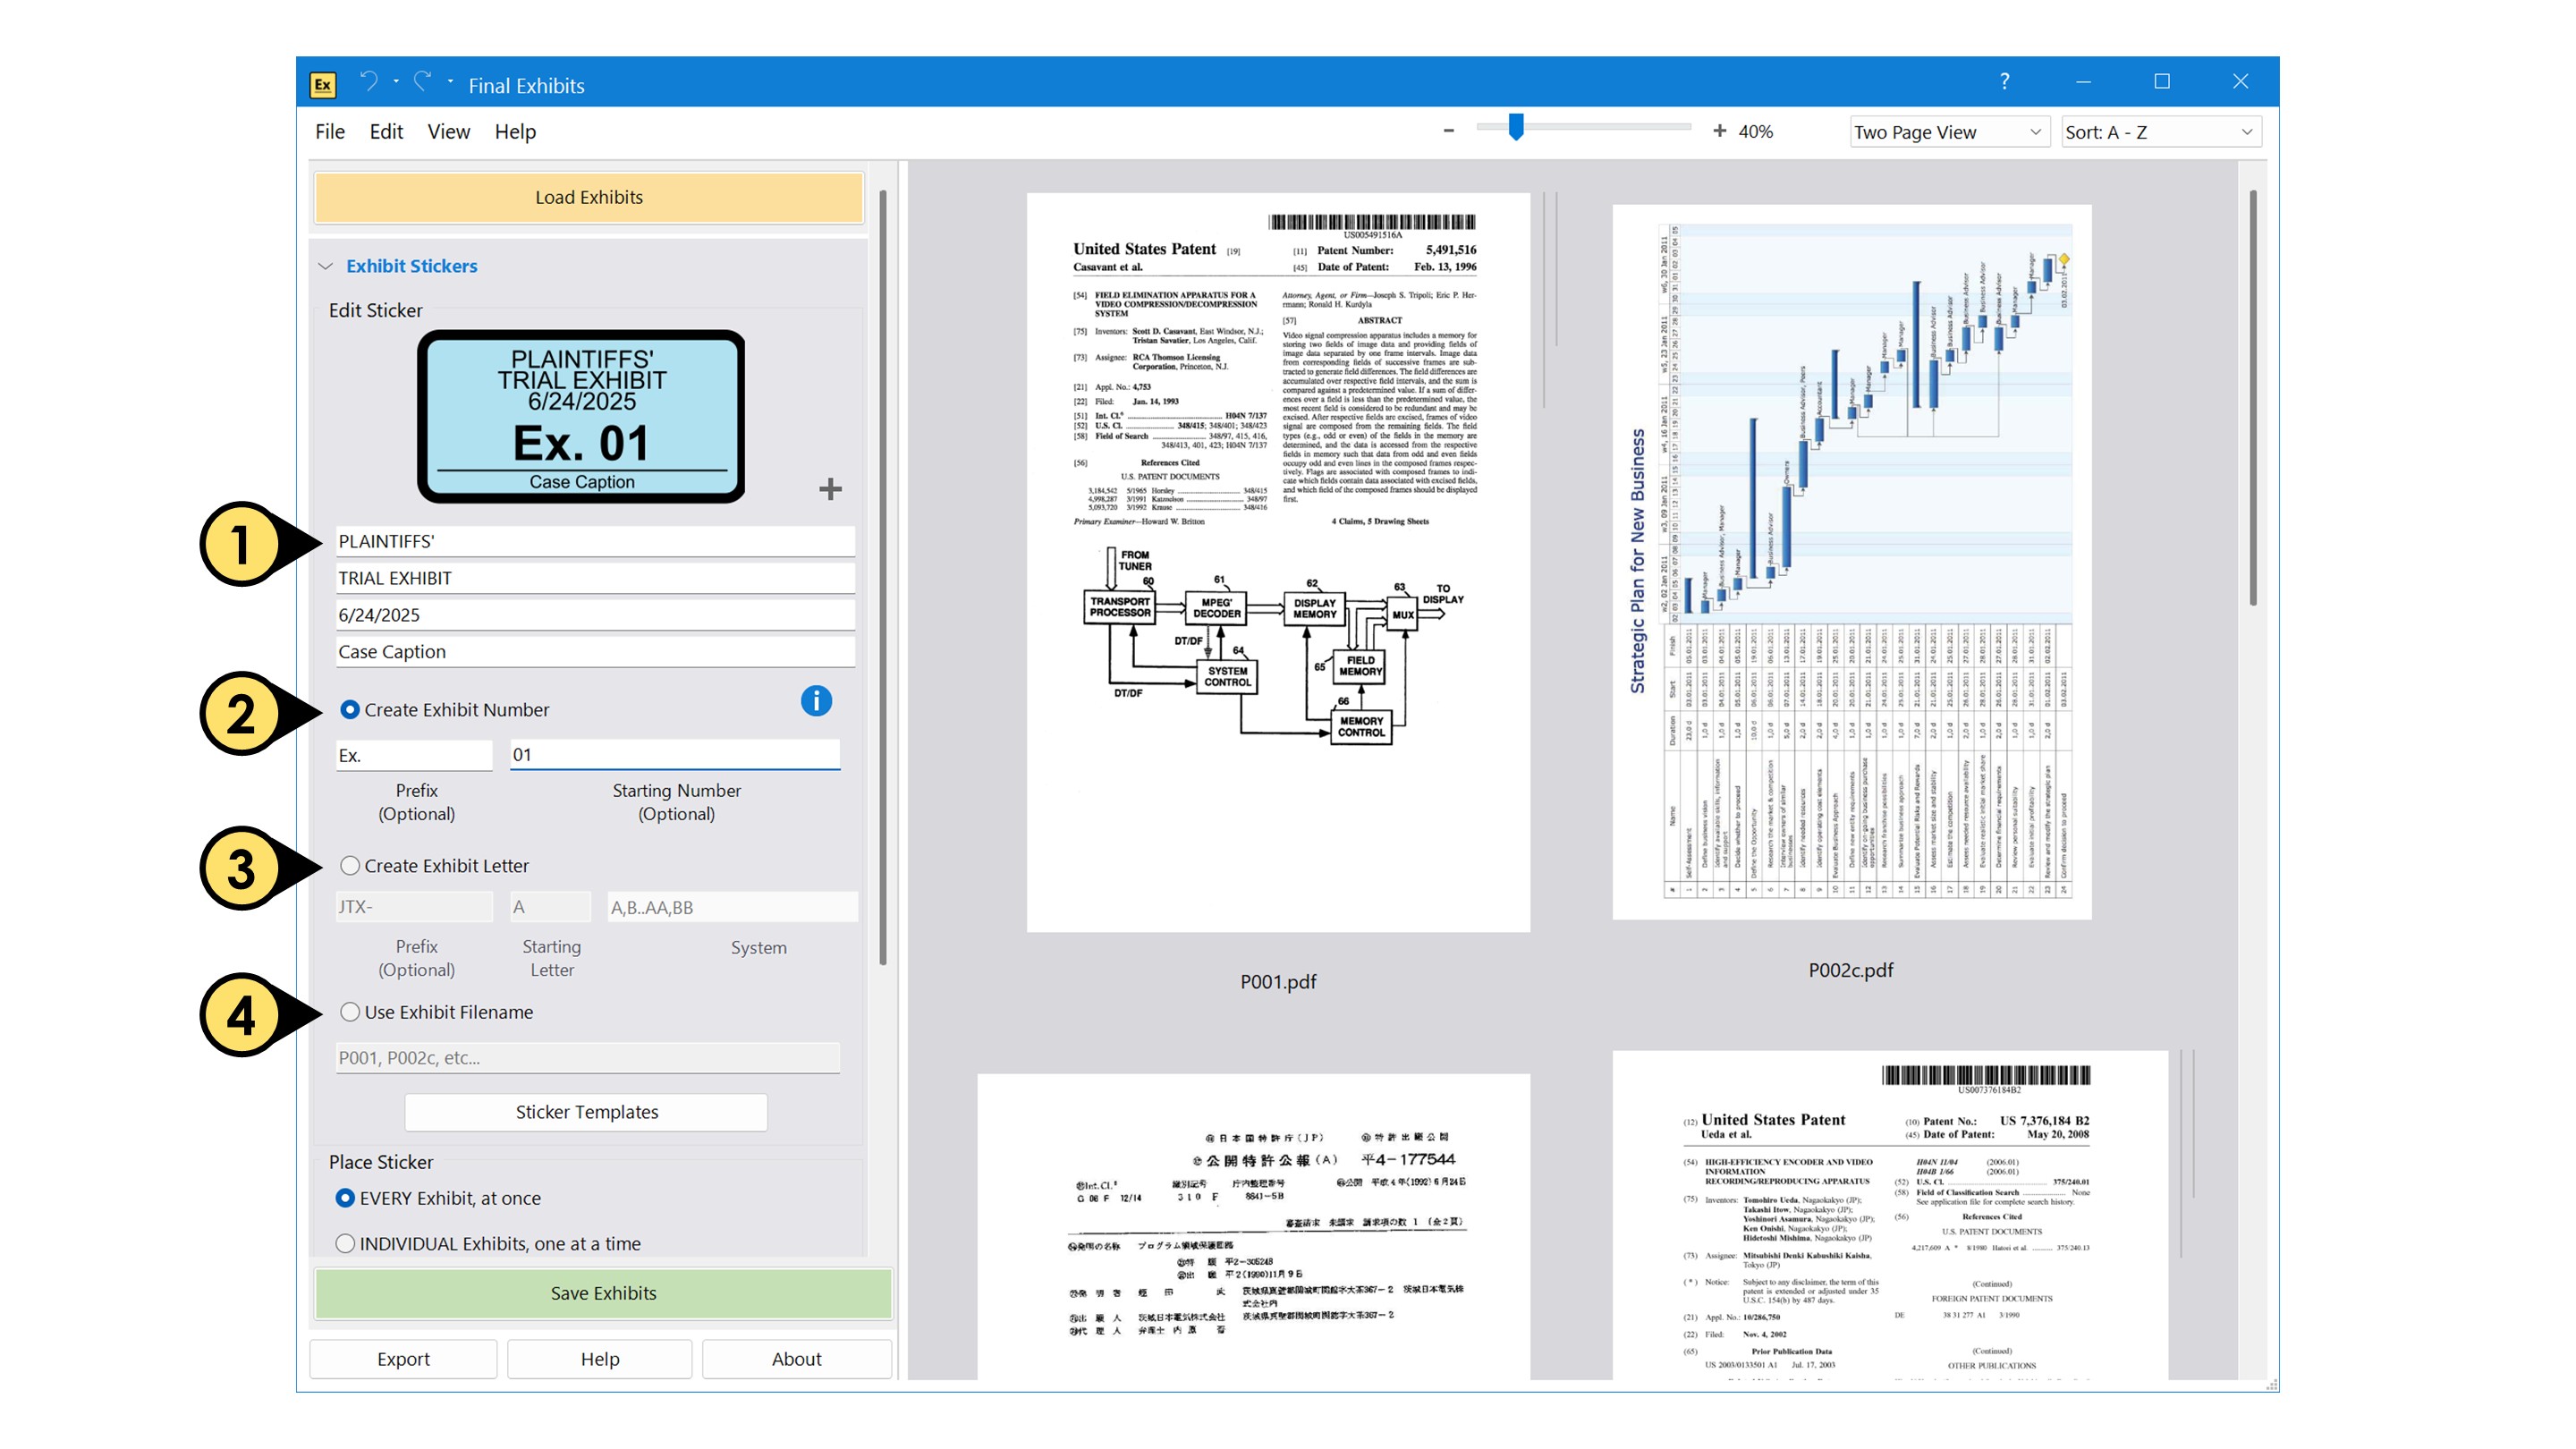Select EVERY Exhibit, at once option
2576x1449 pixels.
pyautogui.click(x=345, y=1197)
